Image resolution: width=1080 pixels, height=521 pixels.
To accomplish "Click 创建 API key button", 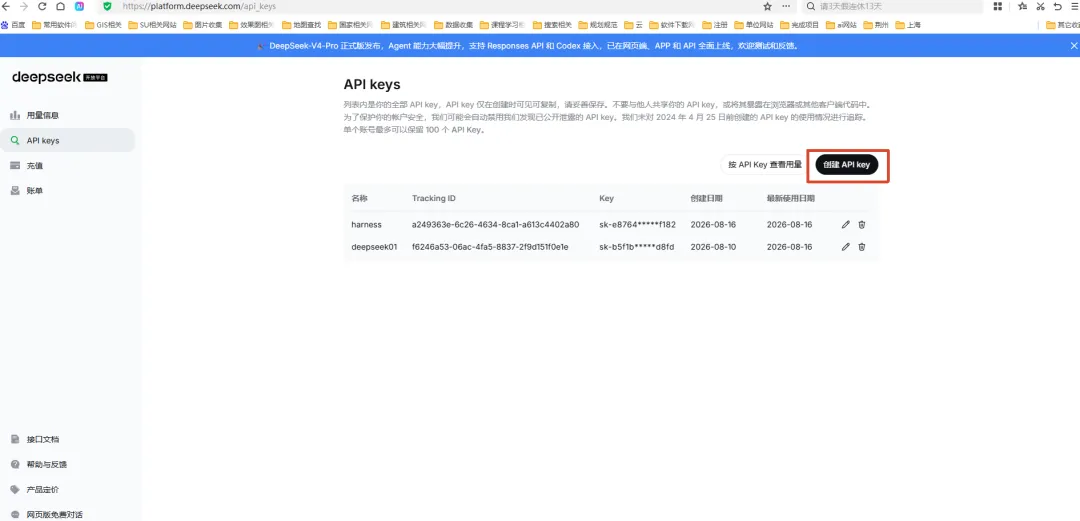I will pos(847,165).
